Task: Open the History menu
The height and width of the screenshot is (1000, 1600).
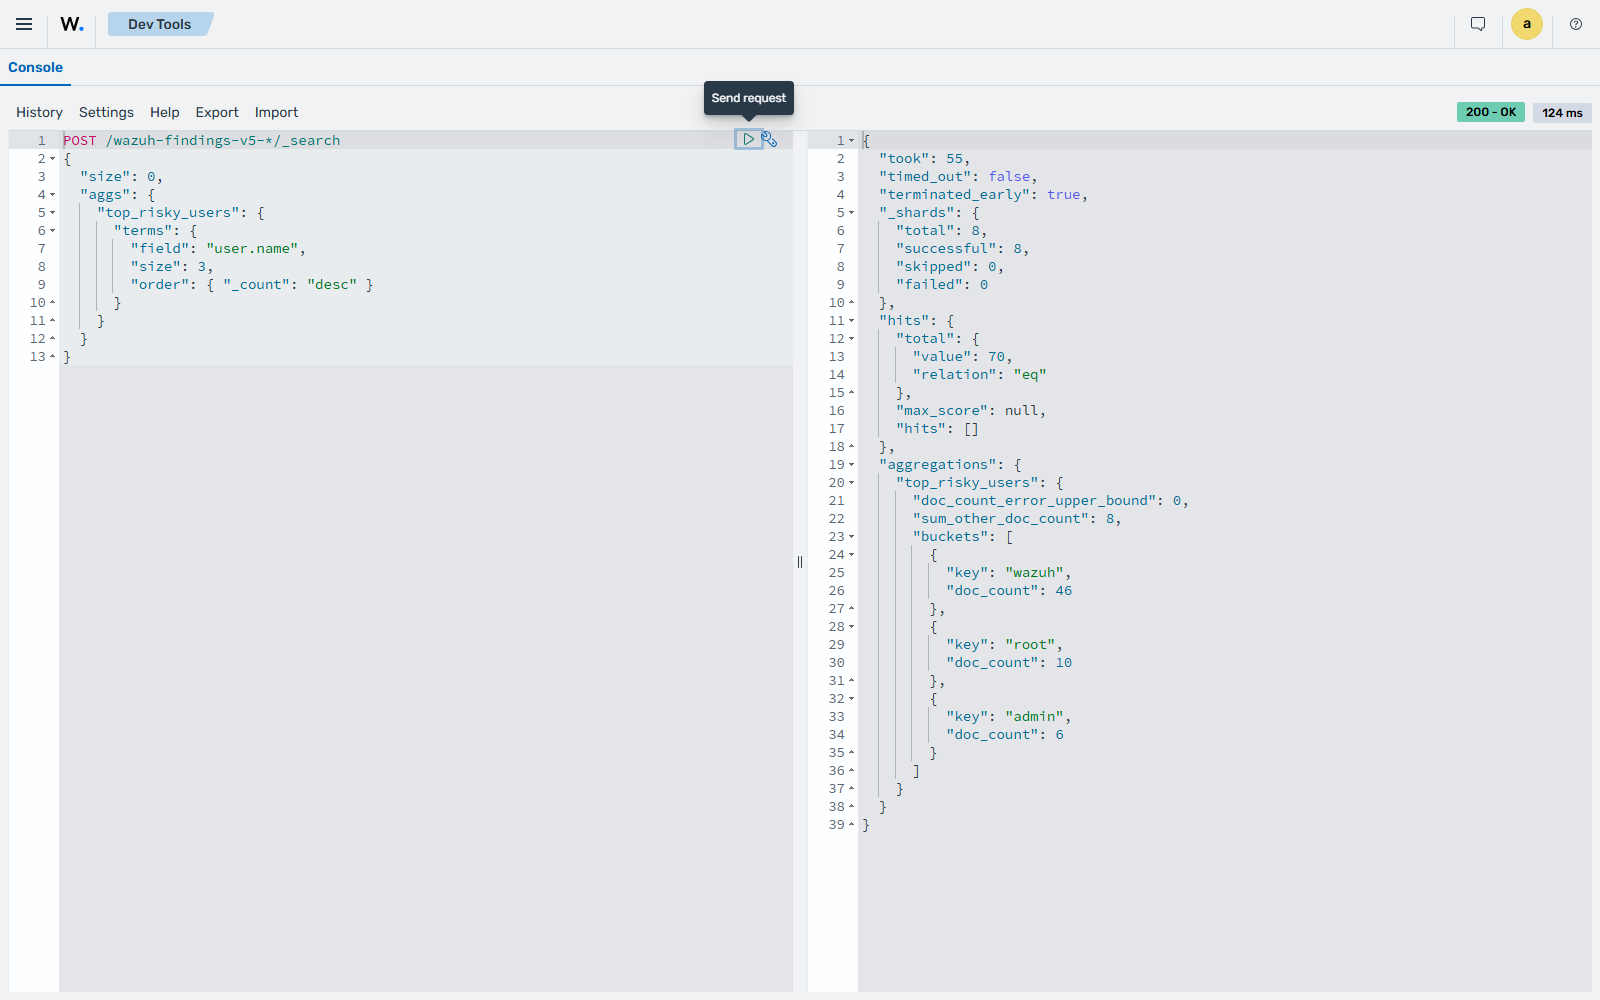Action: click(x=39, y=112)
